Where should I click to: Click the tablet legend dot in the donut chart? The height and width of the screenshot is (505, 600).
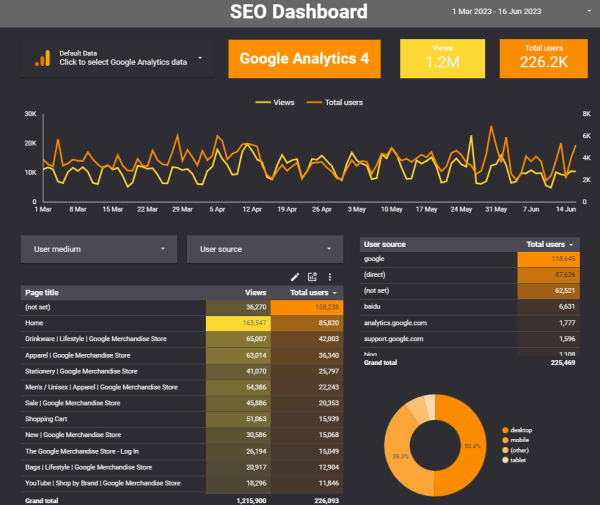coord(505,460)
